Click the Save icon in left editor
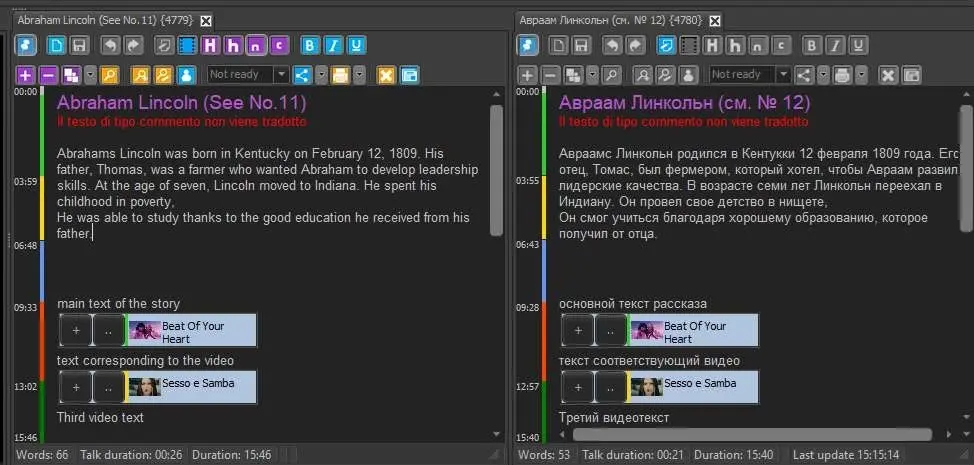 pyautogui.click(x=79, y=45)
